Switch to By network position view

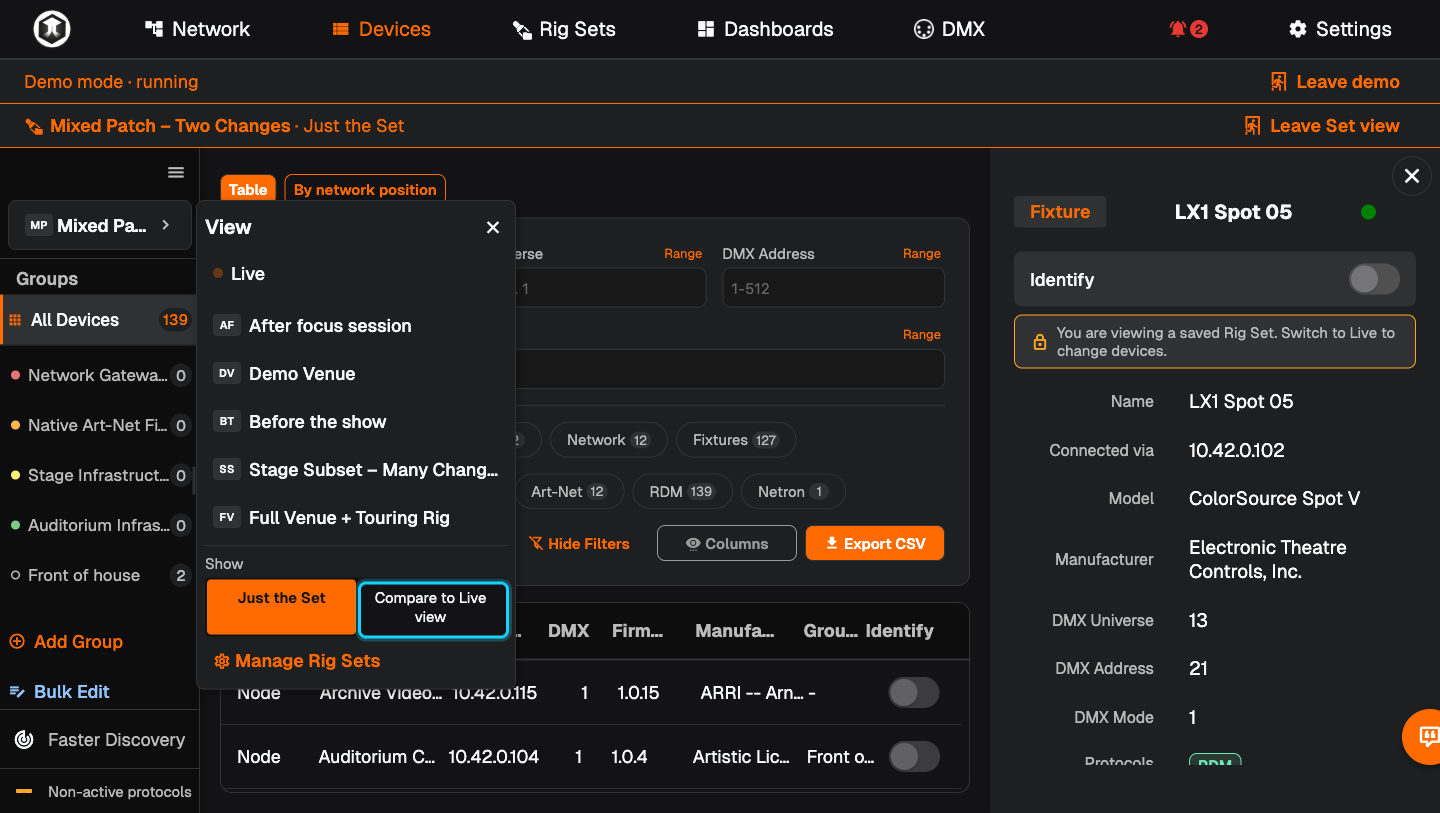[365, 189]
